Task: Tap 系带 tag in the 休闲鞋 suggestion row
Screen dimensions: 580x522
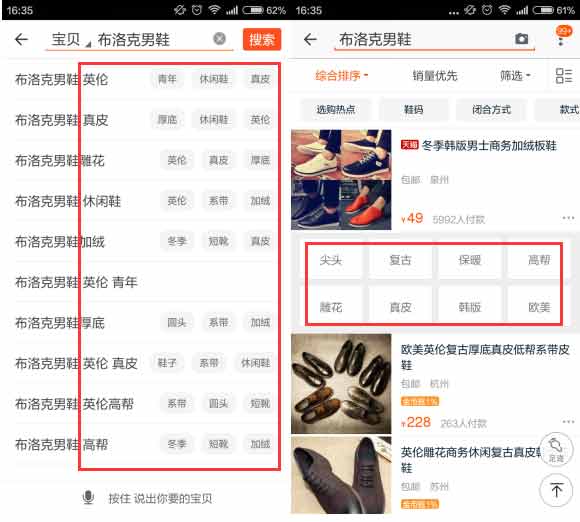Action: point(219,201)
